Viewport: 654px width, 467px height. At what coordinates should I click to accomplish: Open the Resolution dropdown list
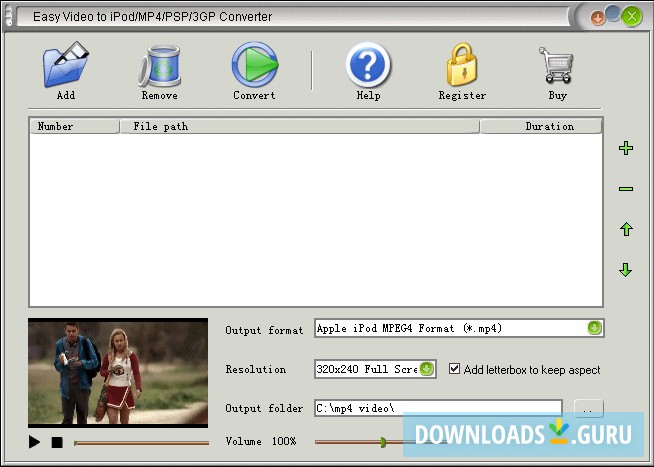pos(427,369)
